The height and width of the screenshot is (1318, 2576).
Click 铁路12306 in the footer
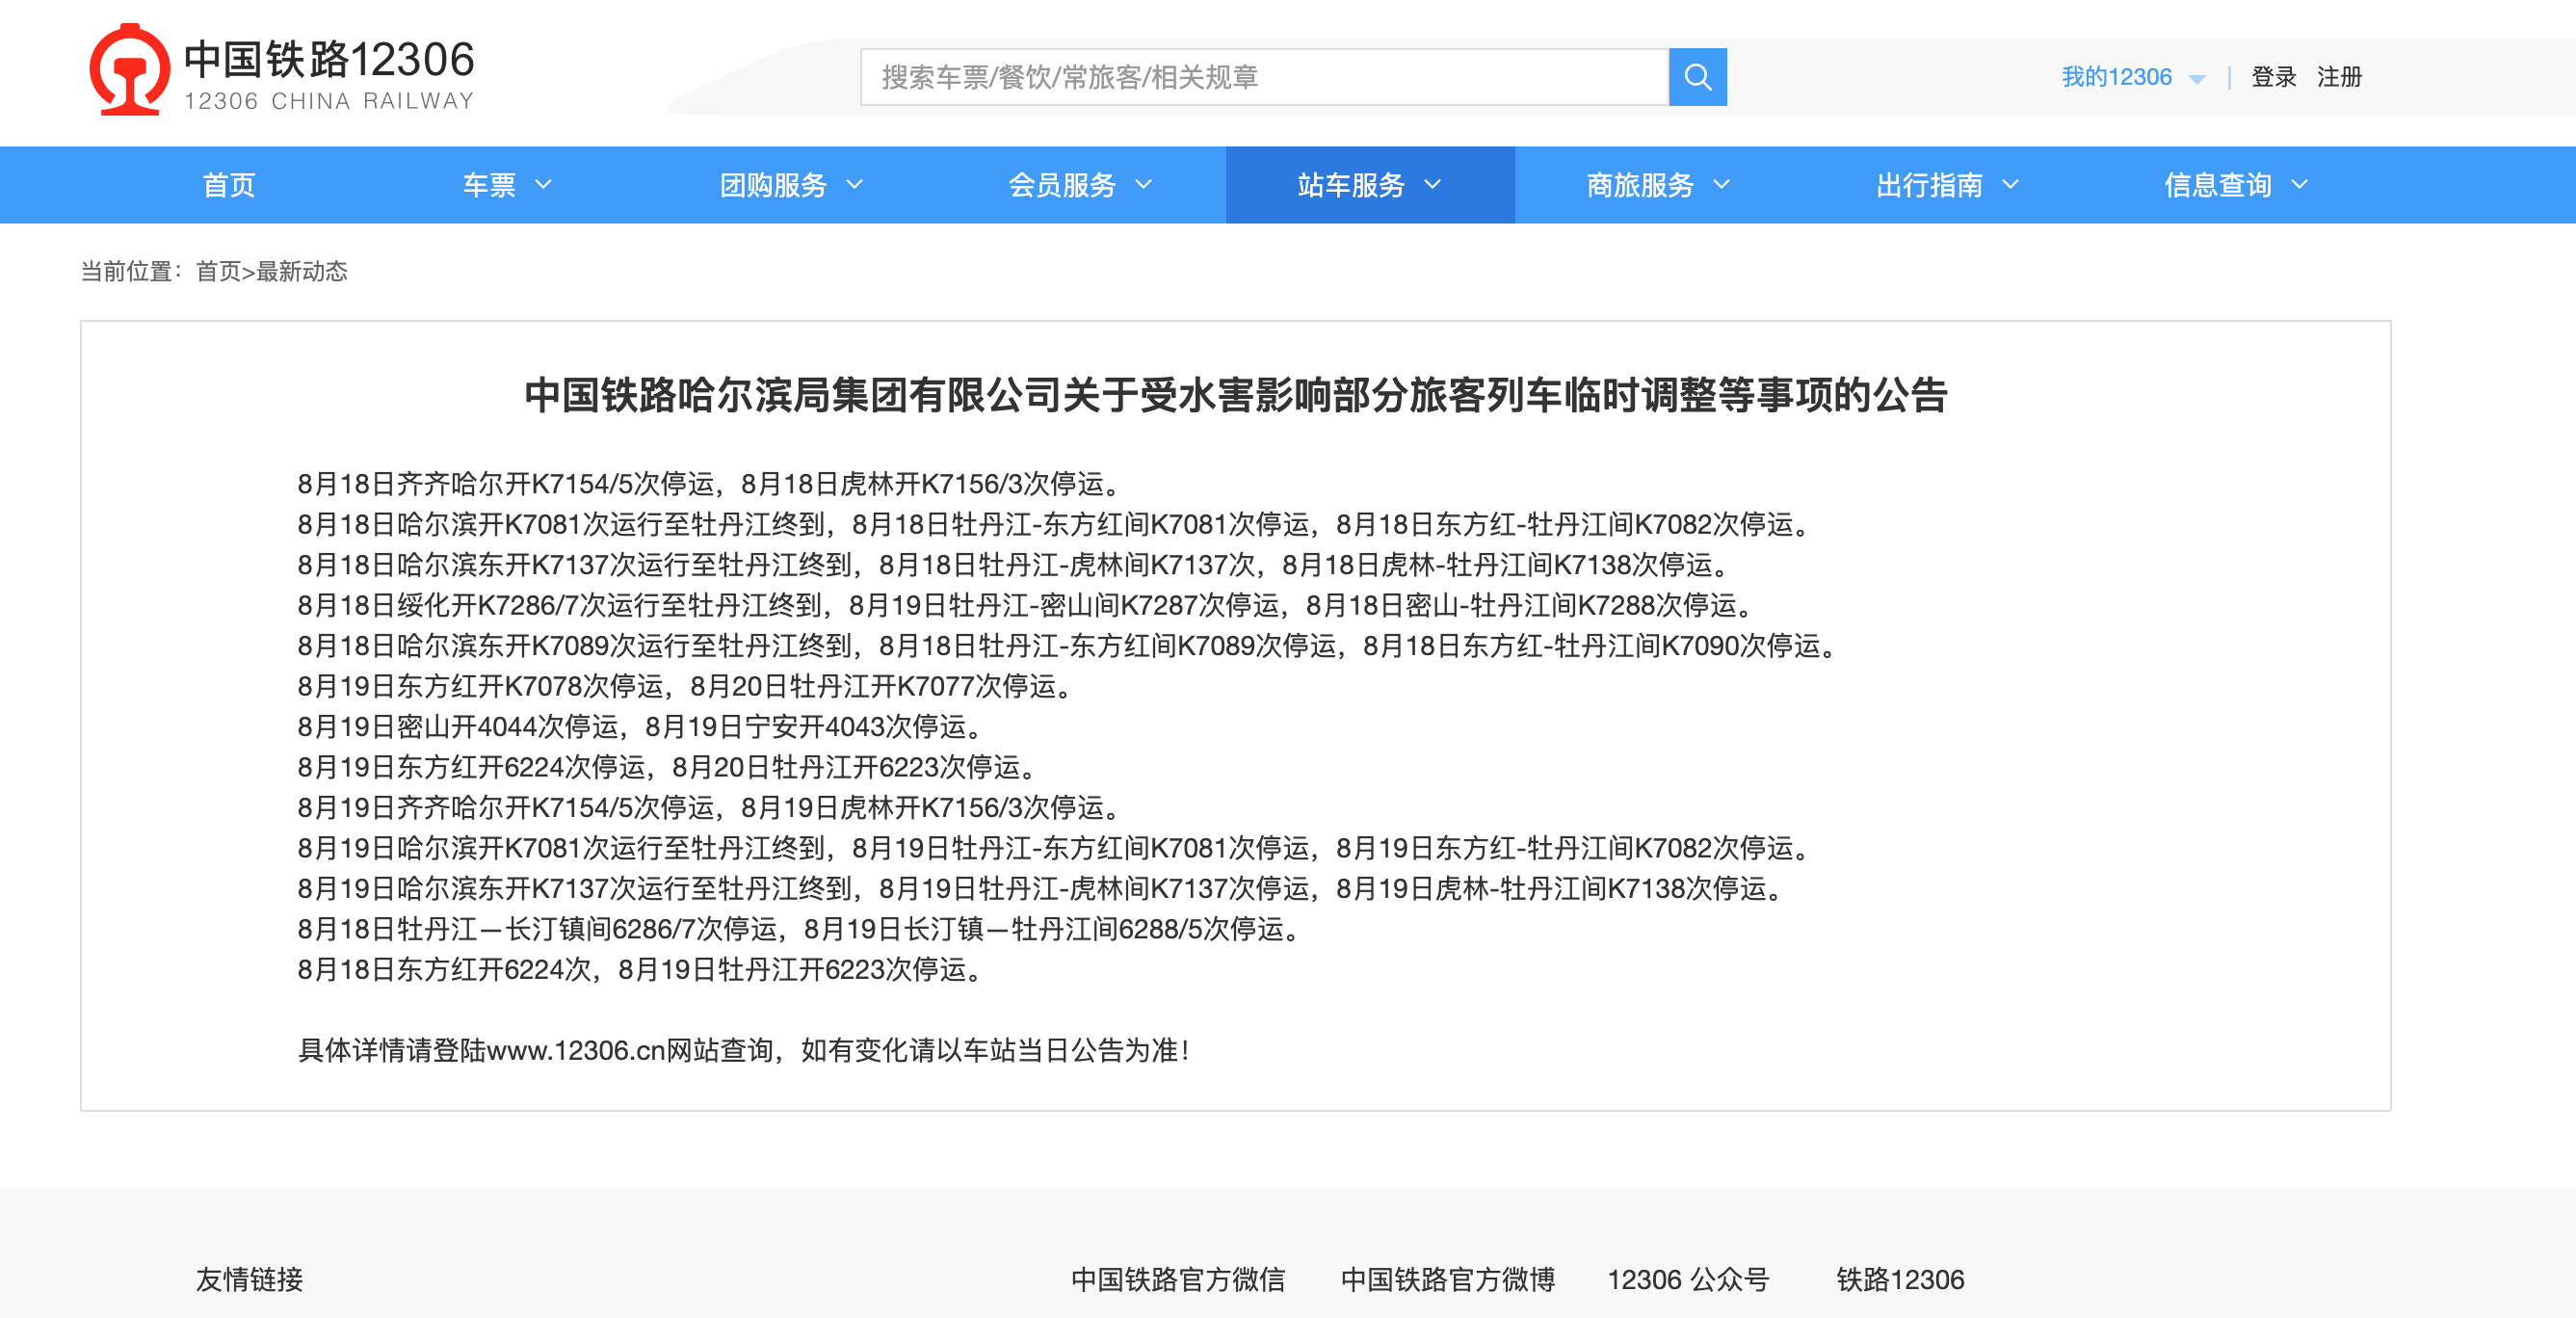(1900, 1280)
